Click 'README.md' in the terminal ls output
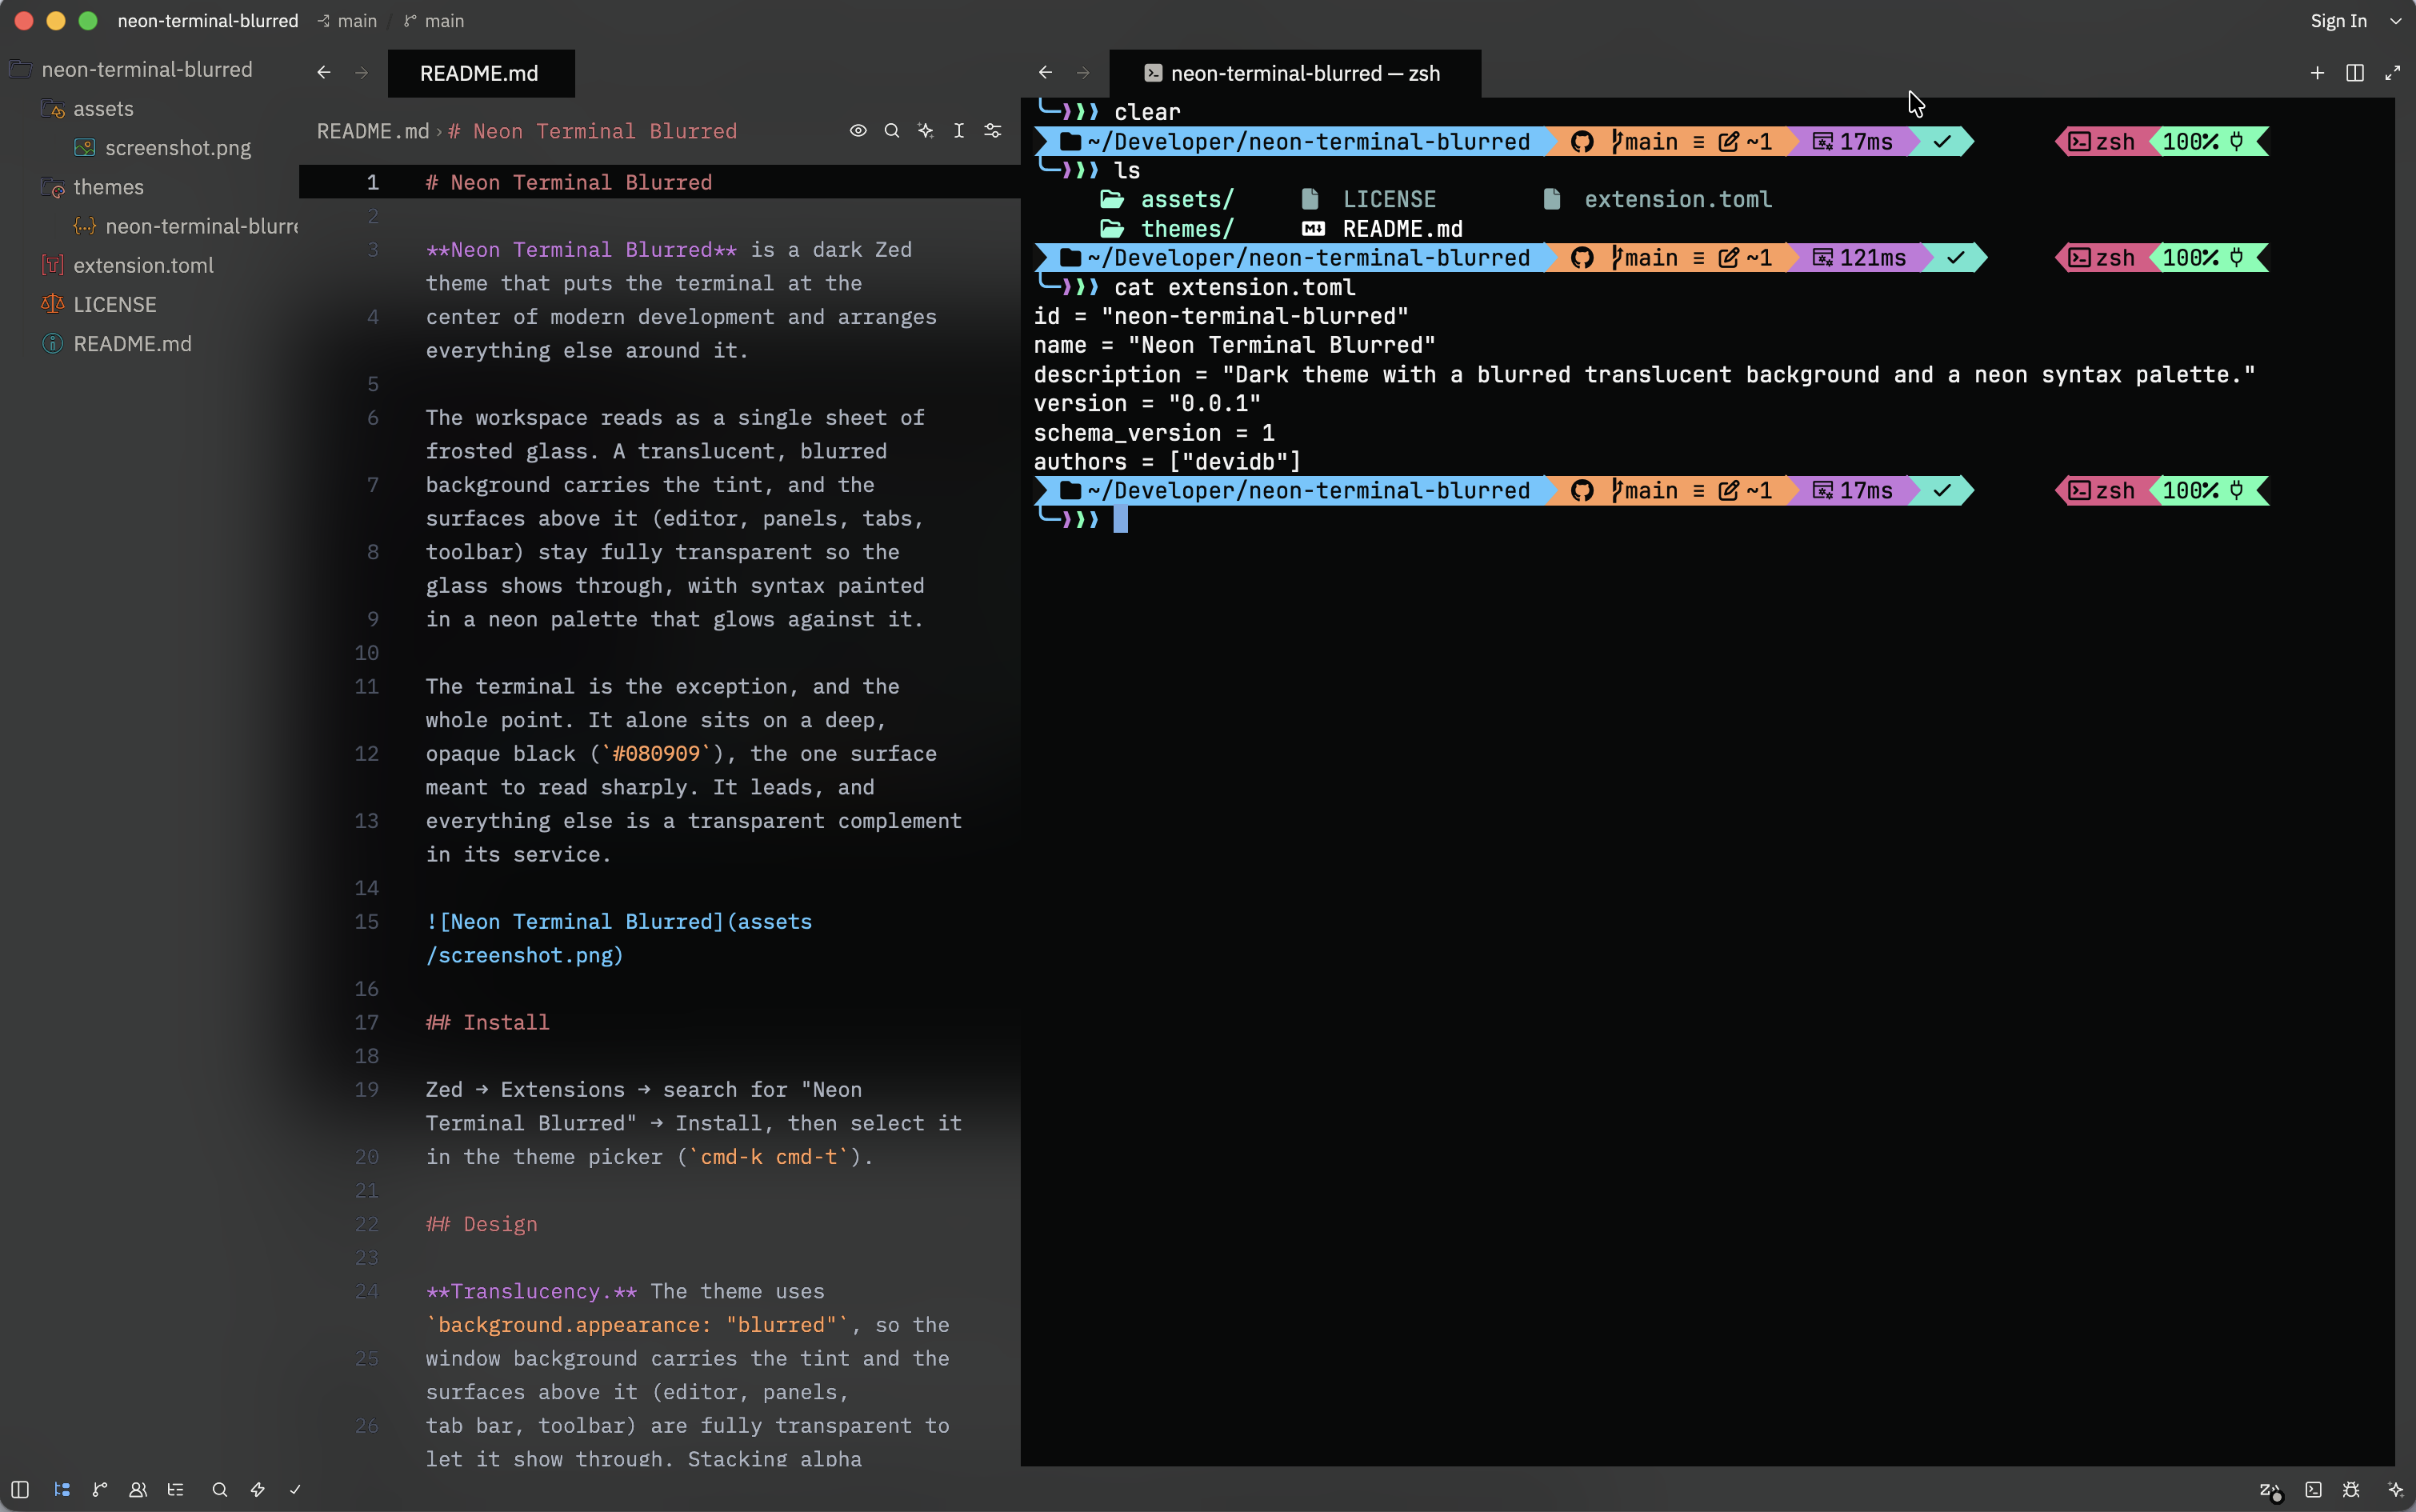The image size is (2416, 1512). (1402, 229)
